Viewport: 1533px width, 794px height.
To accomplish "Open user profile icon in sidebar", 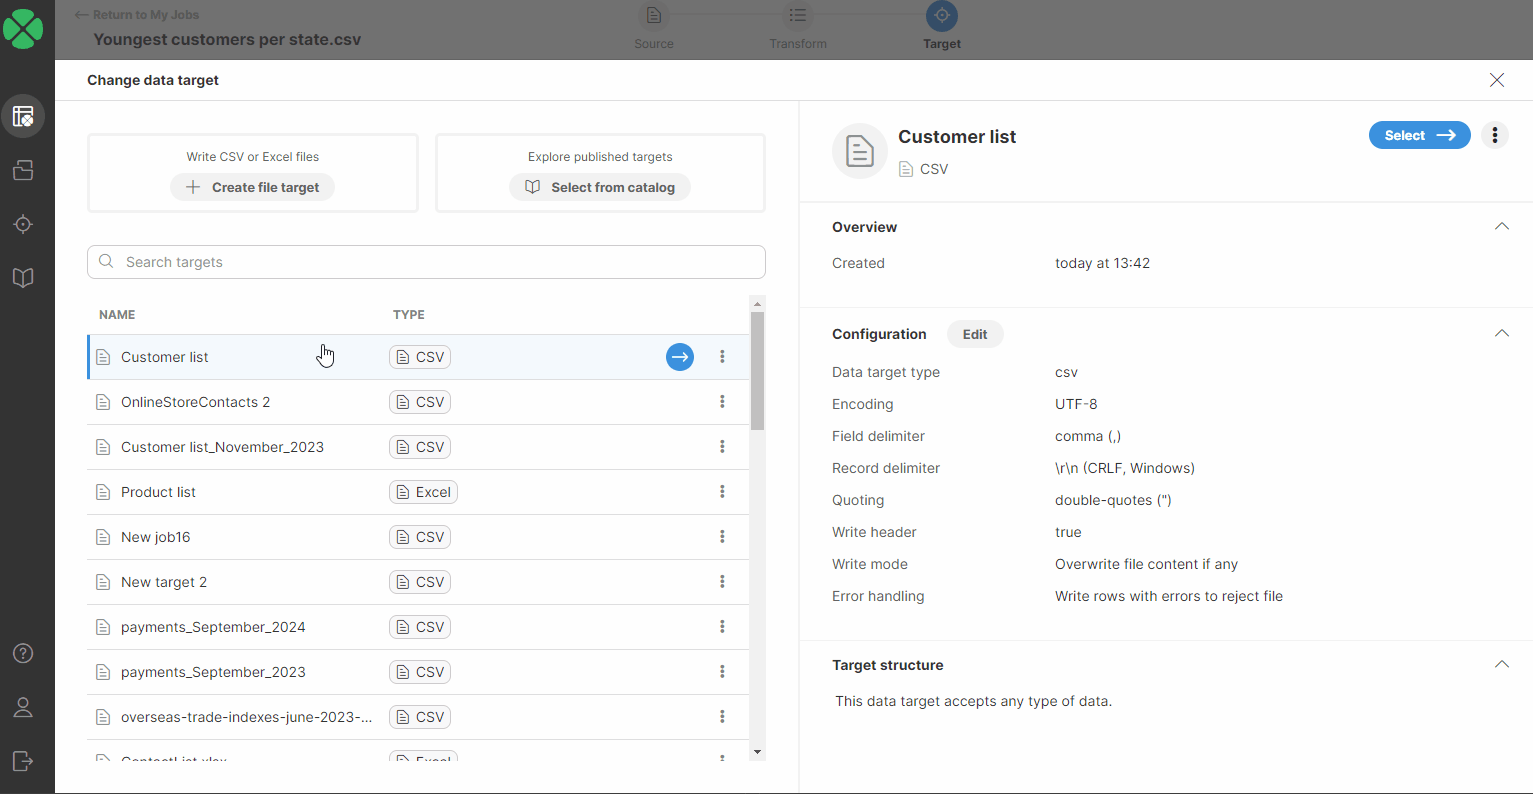I will coord(23,707).
